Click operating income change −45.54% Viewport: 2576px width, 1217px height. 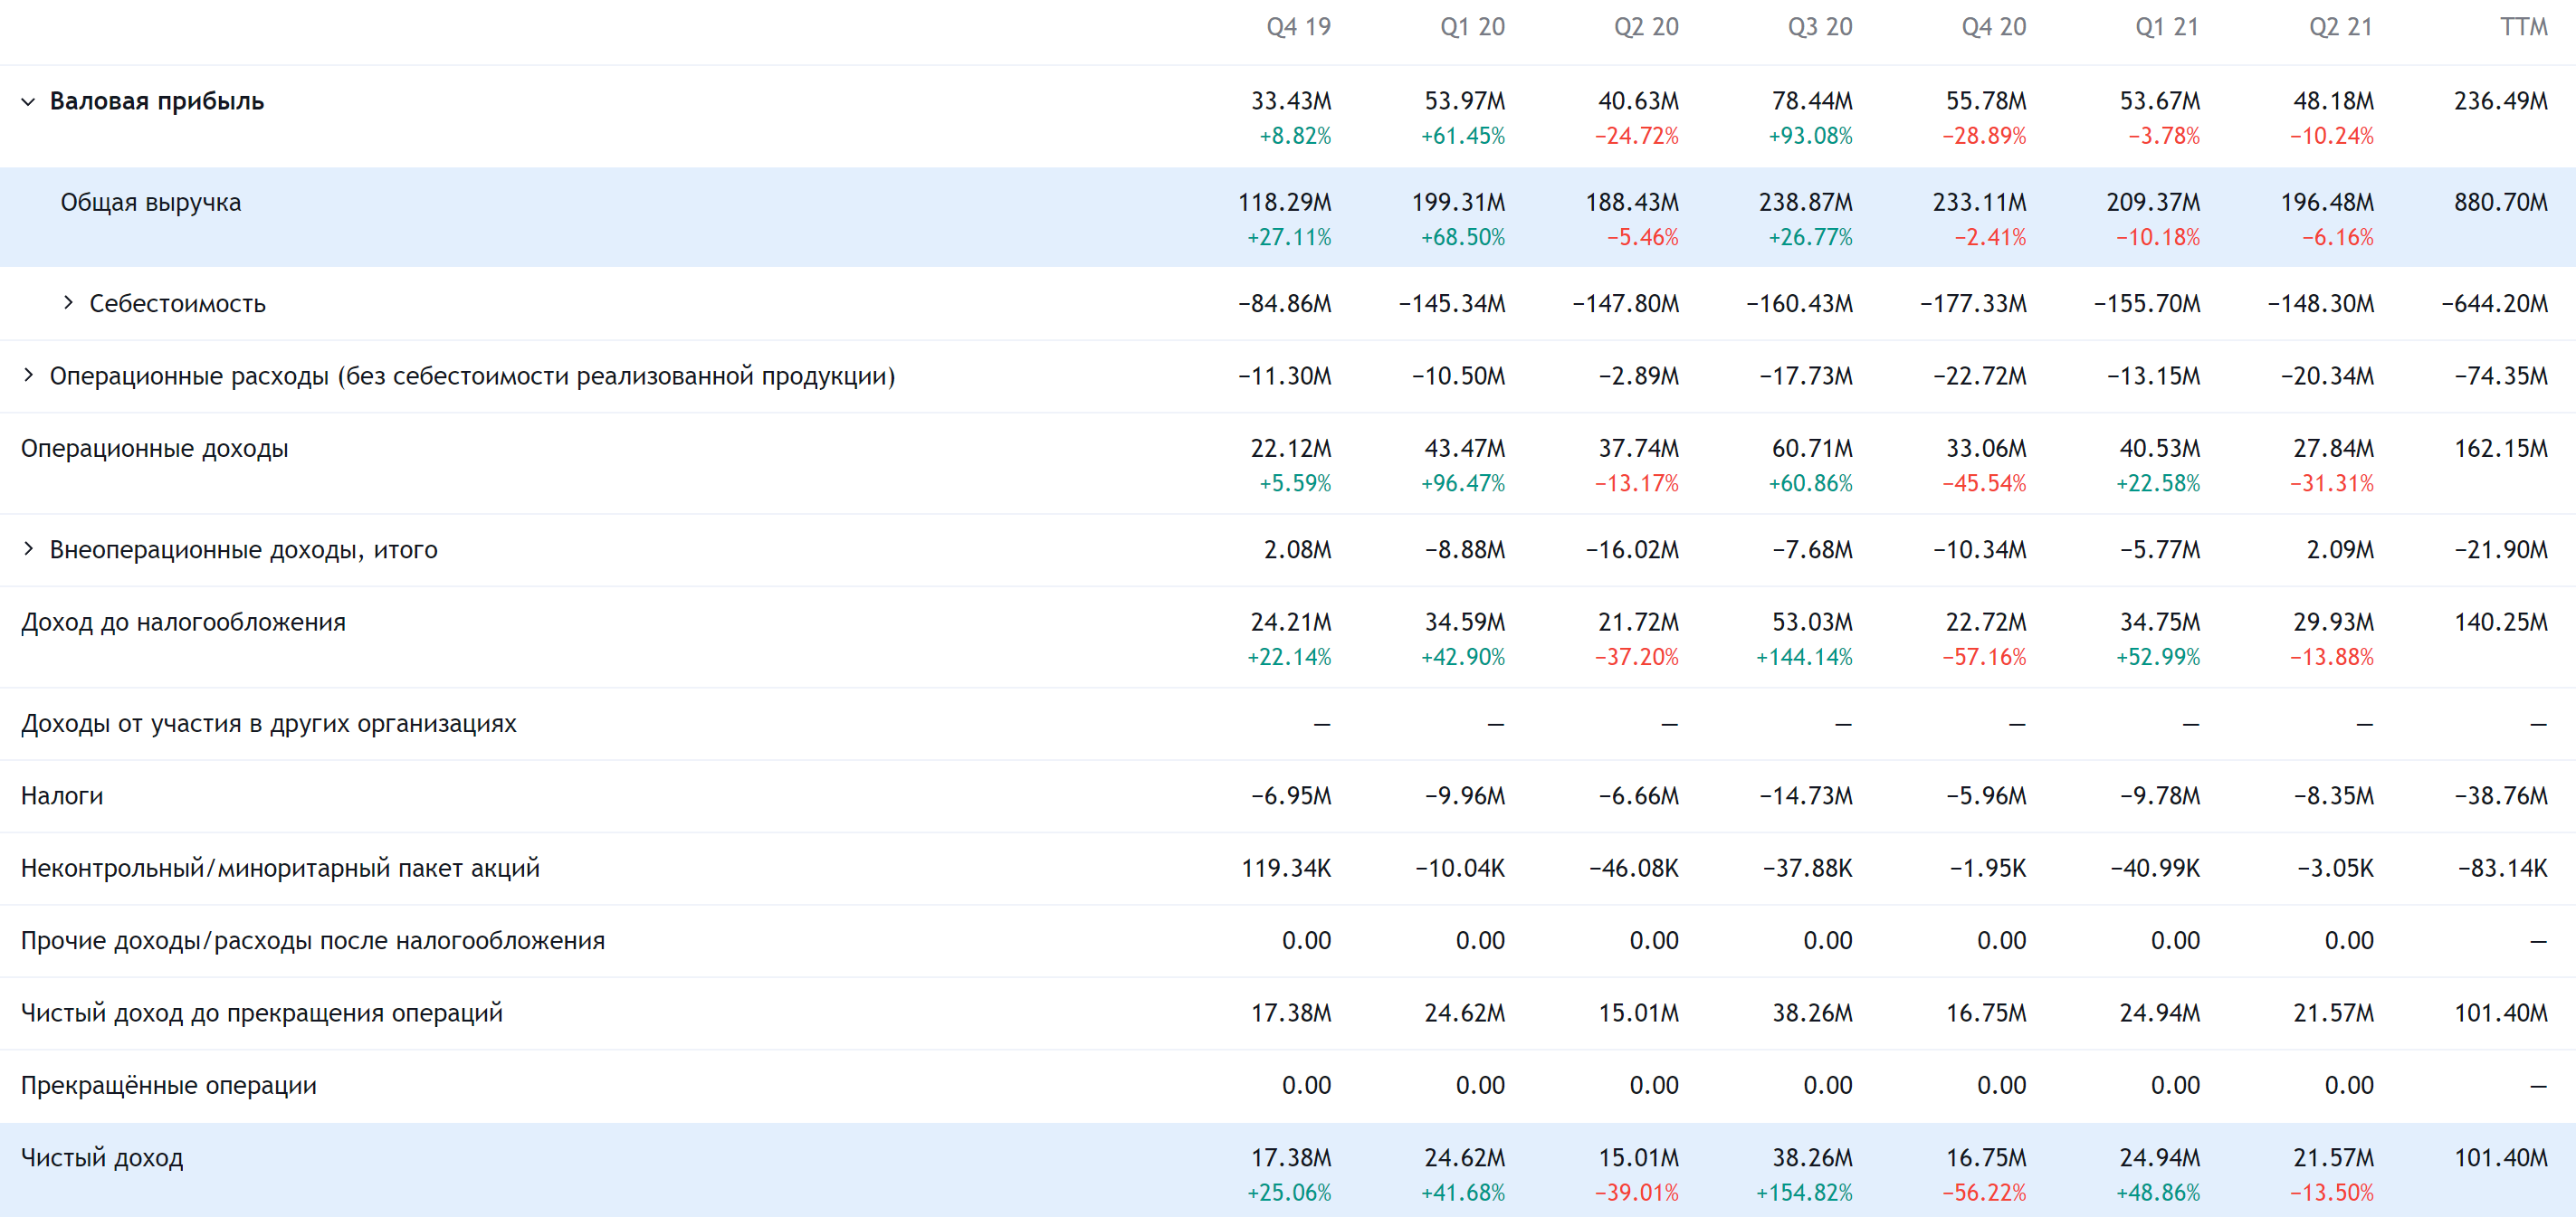[1984, 484]
